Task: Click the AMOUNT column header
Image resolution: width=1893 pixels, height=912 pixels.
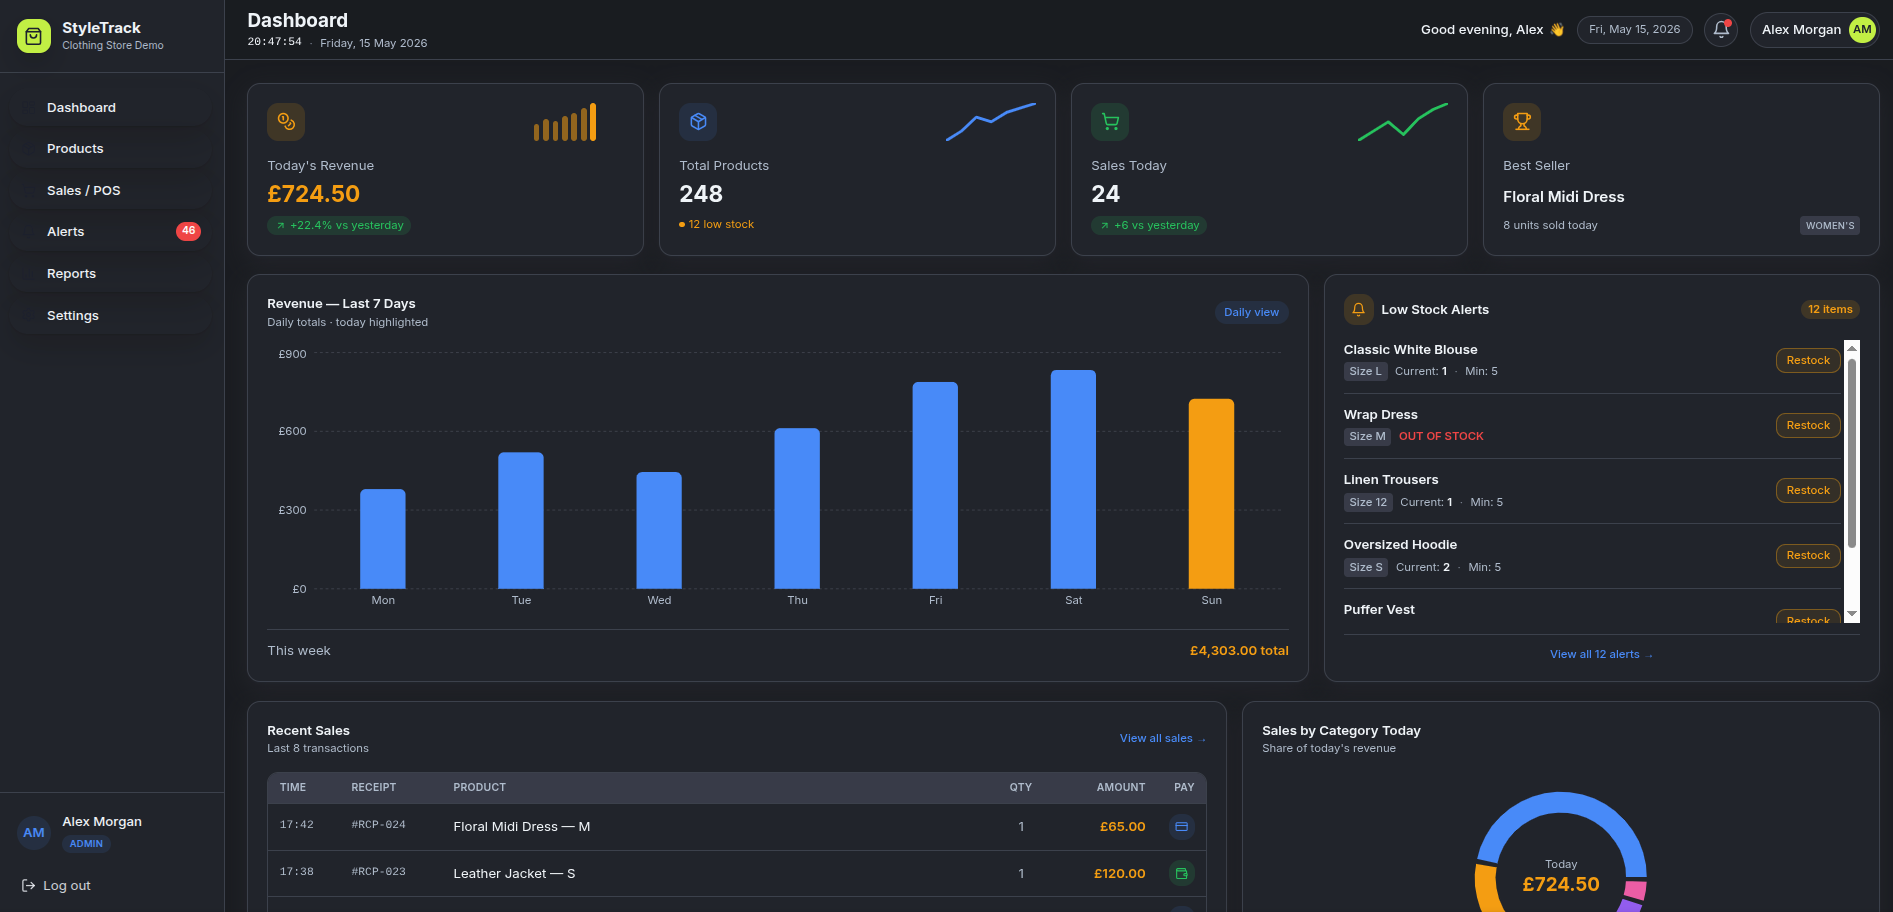Action: coord(1120,788)
